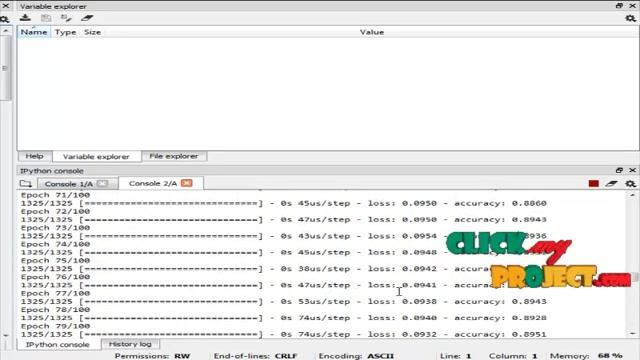The height and width of the screenshot is (360, 640).
Task: Sort by Name column header
Action: pos(34,32)
